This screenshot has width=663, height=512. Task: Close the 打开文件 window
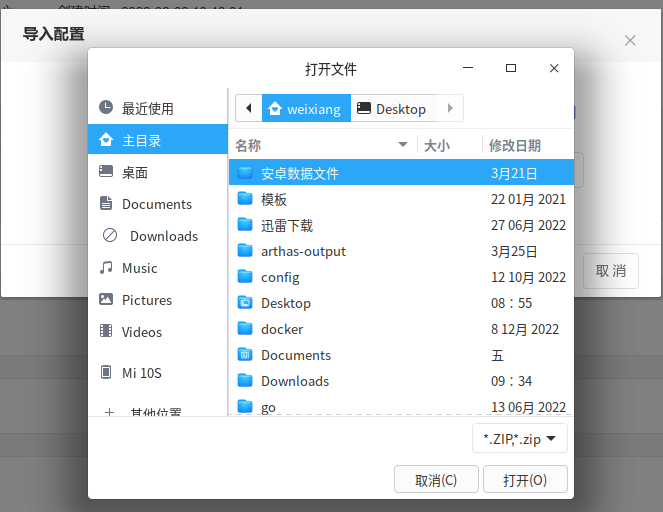554,68
